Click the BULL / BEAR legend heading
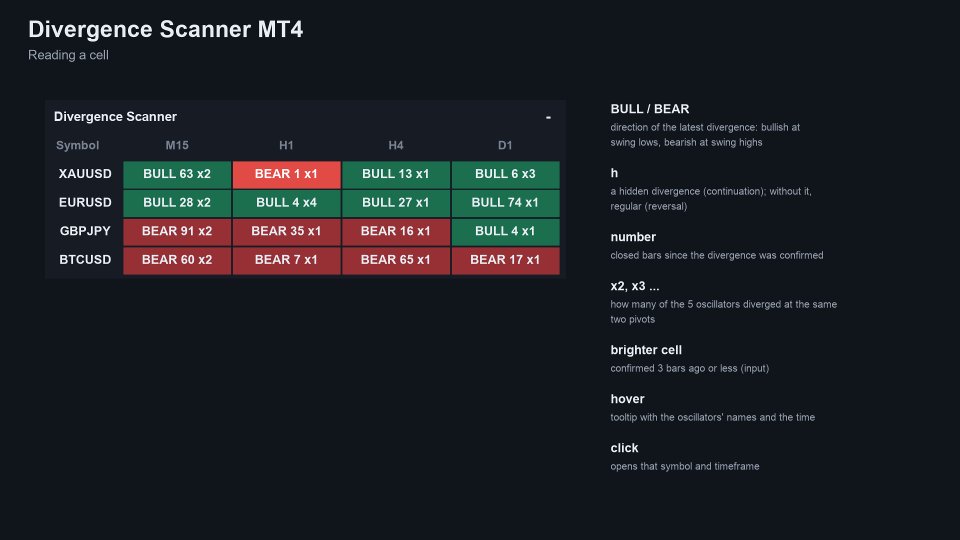Viewport: 960px width, 540px height. coord(650,109)
